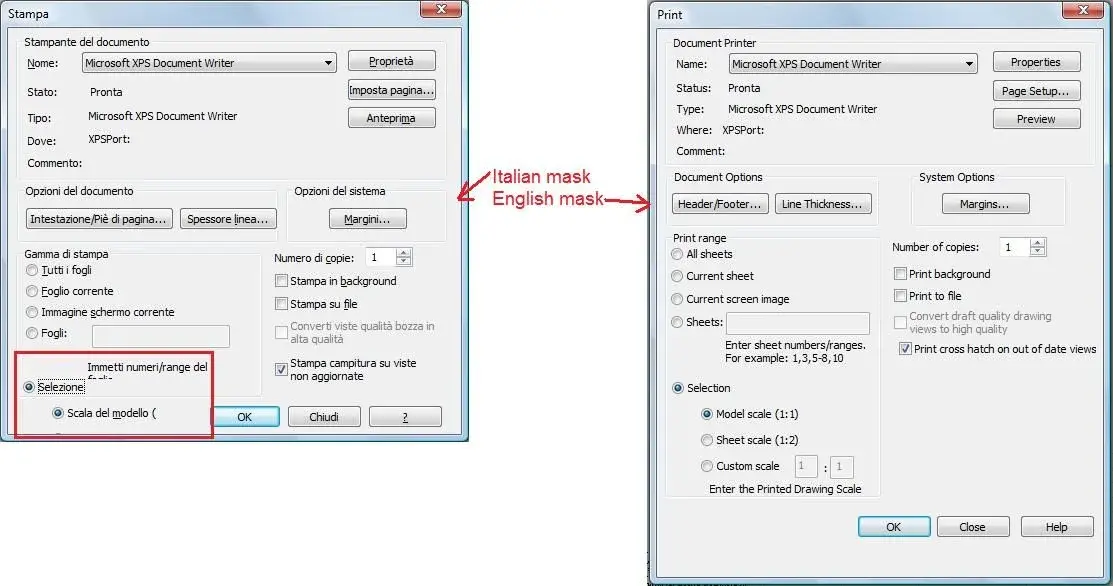Click Page Setup button

click(1036, 91)
